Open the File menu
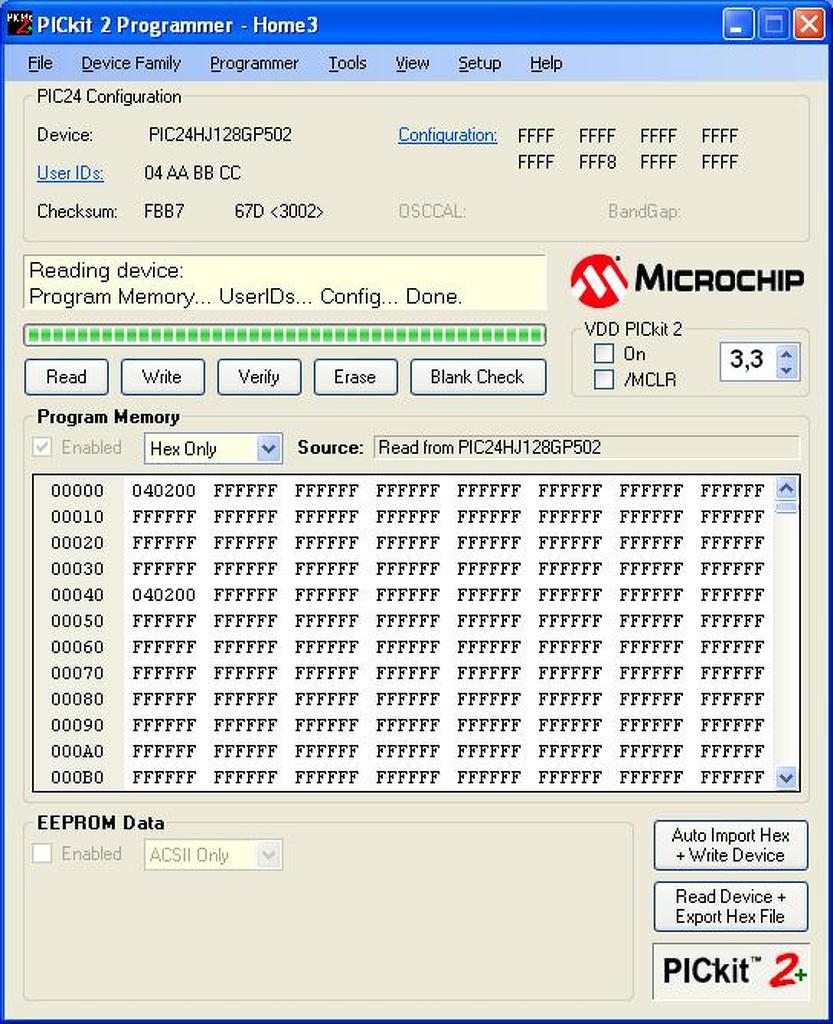The image size is (833, 1024). tap(40, 63)
